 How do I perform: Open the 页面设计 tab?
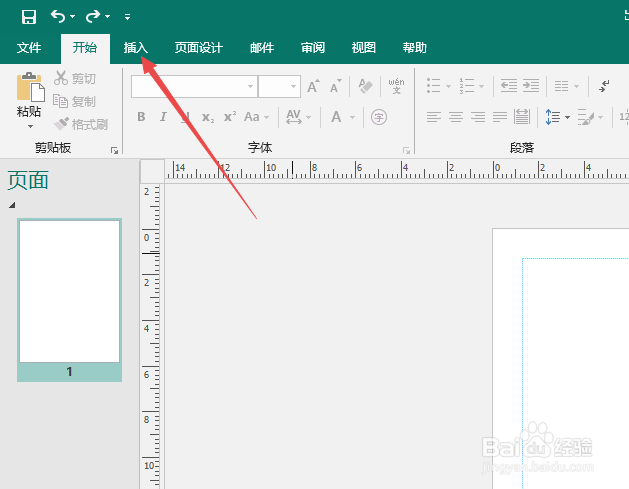199,48
